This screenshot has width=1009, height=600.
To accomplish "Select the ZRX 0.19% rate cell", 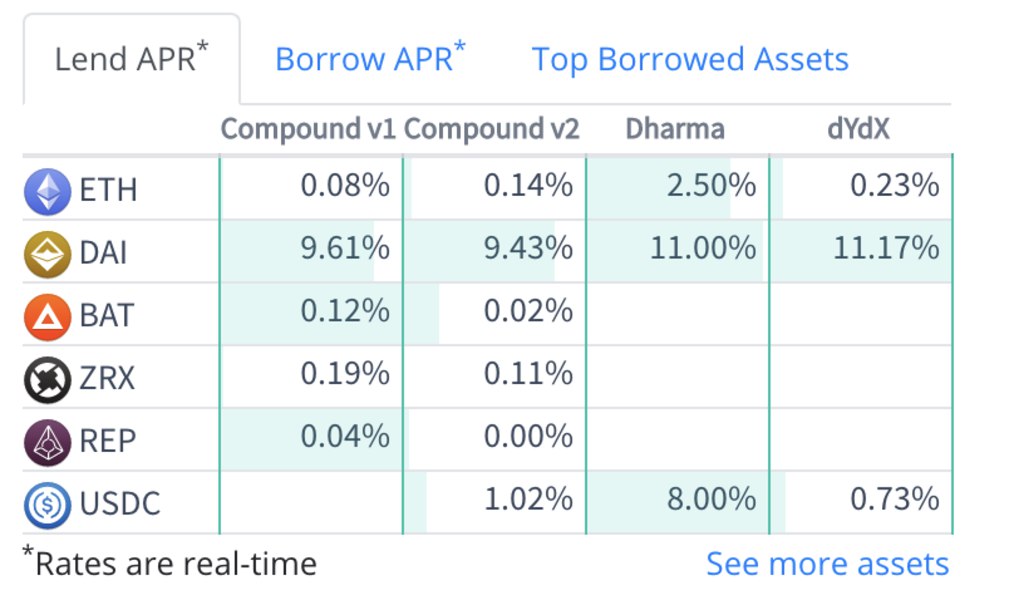I will click(x=311, y=377).
